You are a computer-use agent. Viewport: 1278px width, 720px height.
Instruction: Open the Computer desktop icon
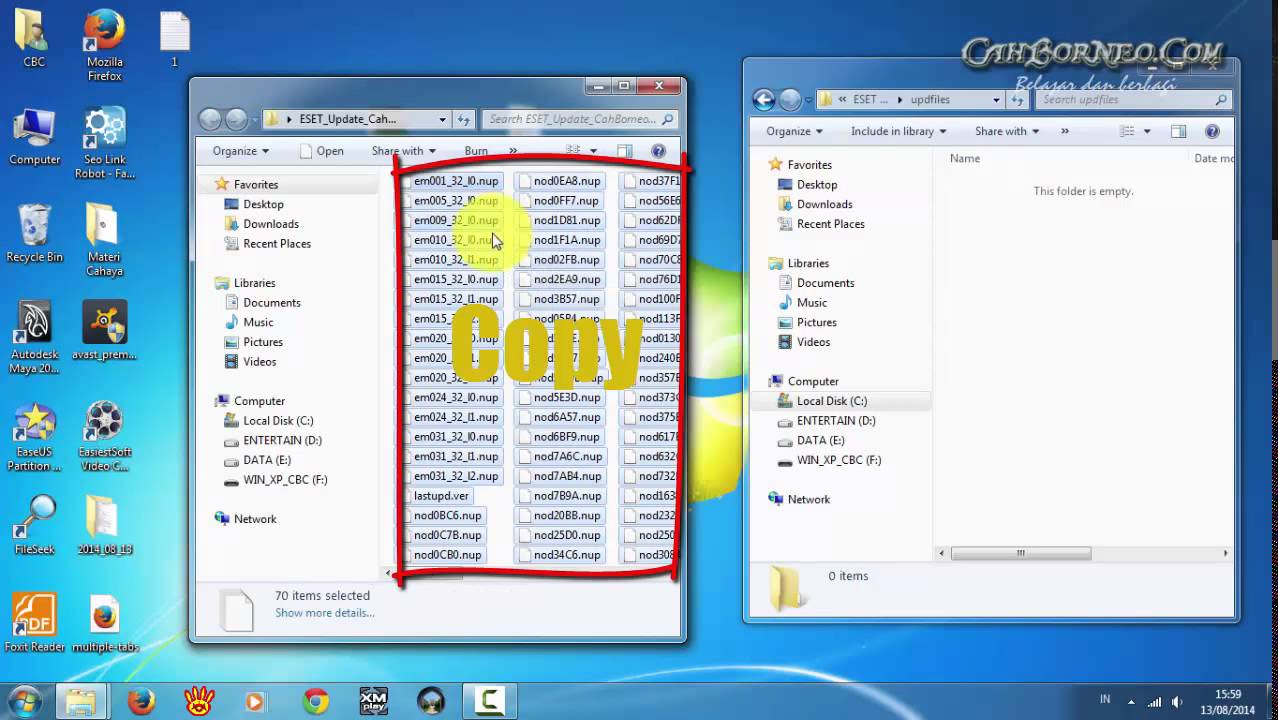tap(34, 137)
